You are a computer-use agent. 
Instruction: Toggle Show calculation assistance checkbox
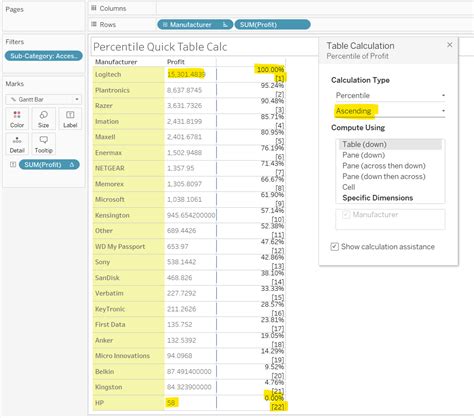[334, 247]
